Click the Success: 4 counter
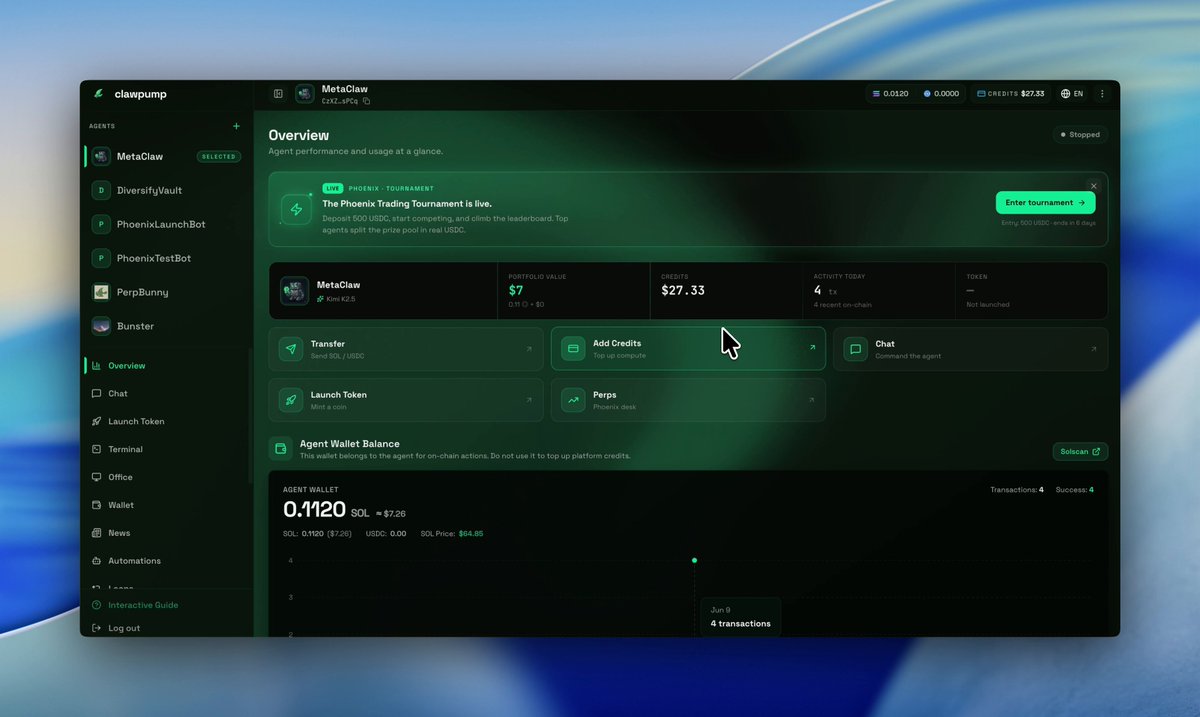Image resolution: width=1200 pixels, height=717 pixels. [1077, 490]
